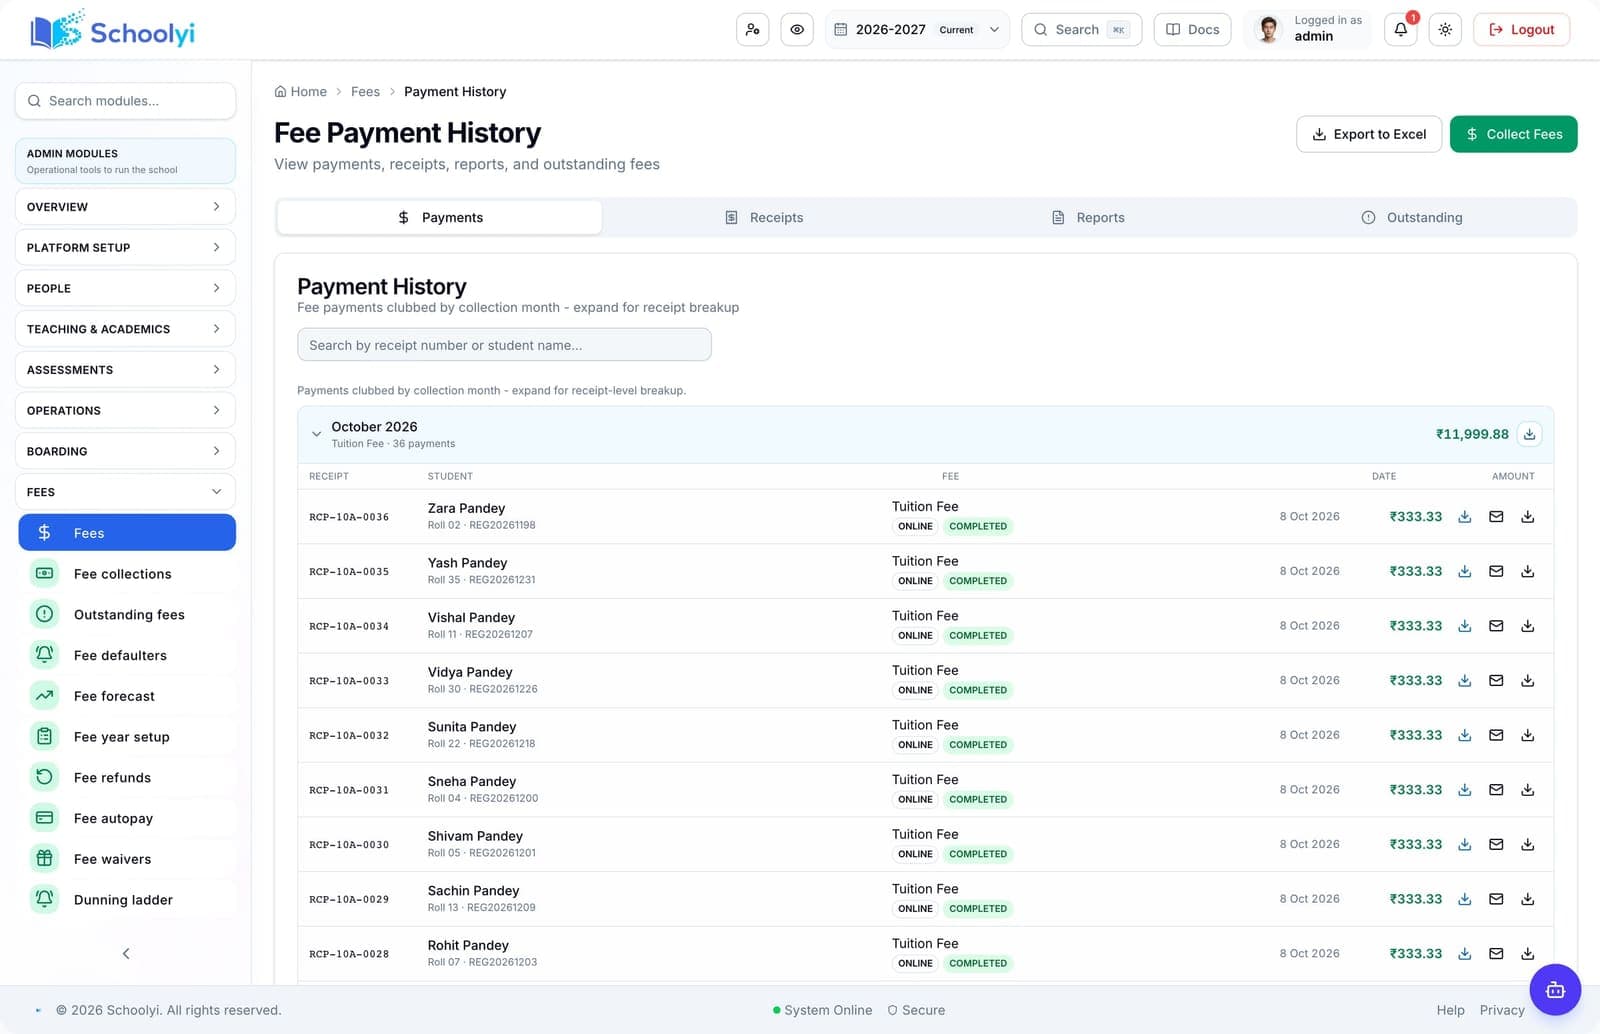Open the notifications bell icon
The image size is (1600, 1034).
click(1400, 30)
